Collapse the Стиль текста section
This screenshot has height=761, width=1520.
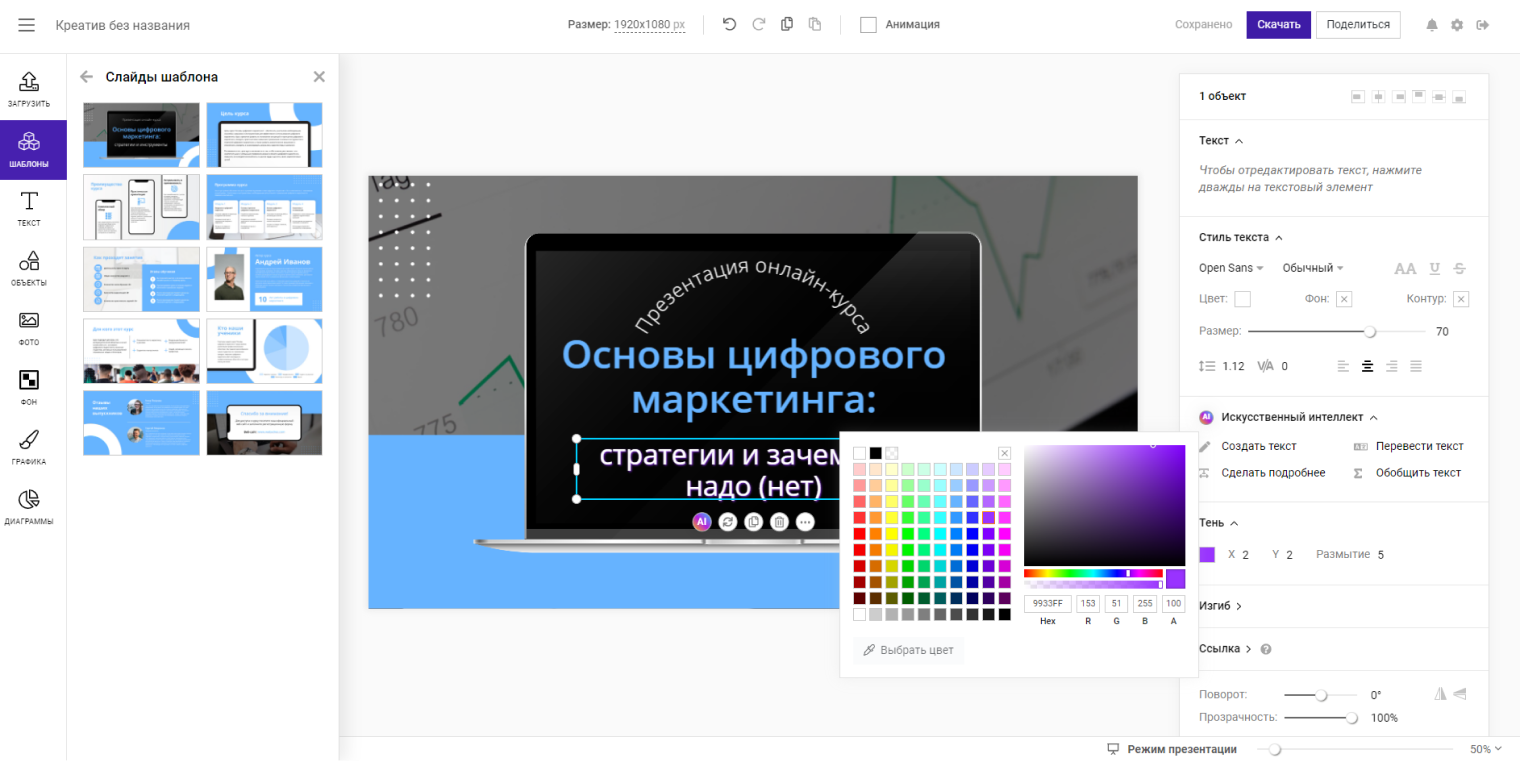[1241, 237]
